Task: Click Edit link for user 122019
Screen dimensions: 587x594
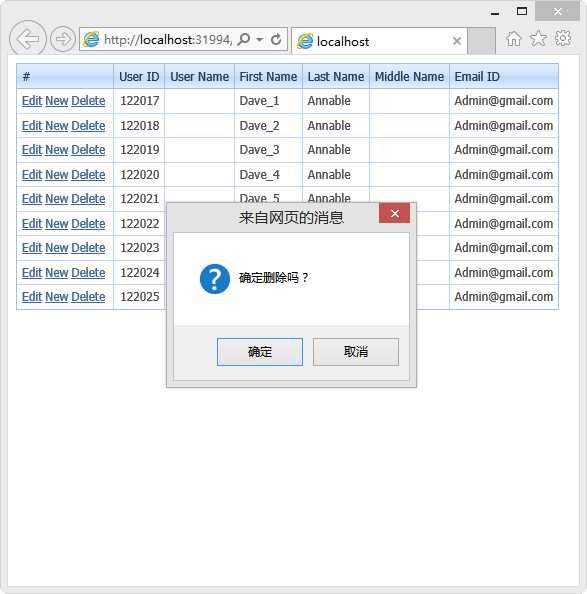Action: [32, 150]
